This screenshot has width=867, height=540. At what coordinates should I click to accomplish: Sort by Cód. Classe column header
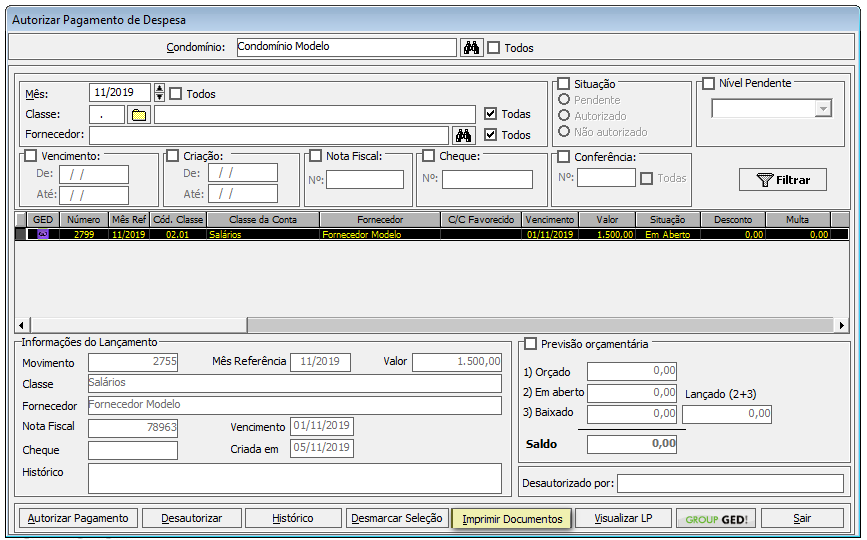pyautogui.click(x=178, y=219)
